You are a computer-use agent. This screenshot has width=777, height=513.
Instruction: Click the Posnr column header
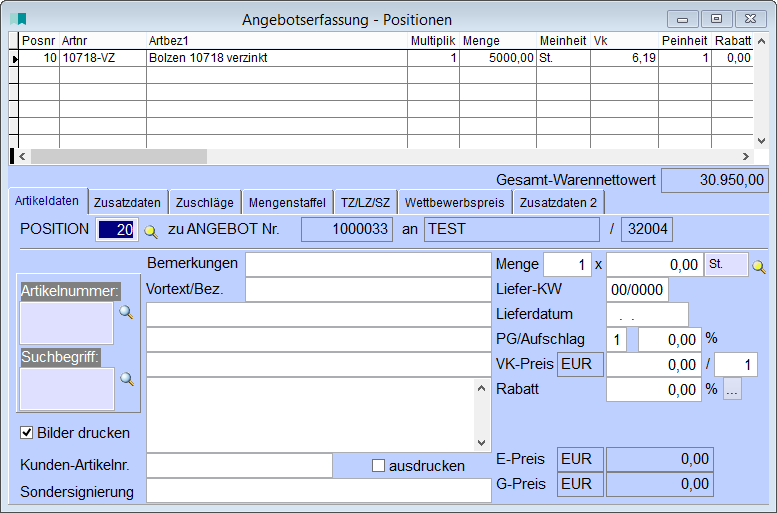coord(39,41)
